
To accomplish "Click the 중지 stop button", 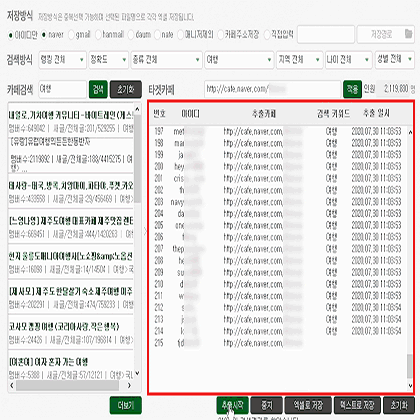I will [x=266, y=405].
